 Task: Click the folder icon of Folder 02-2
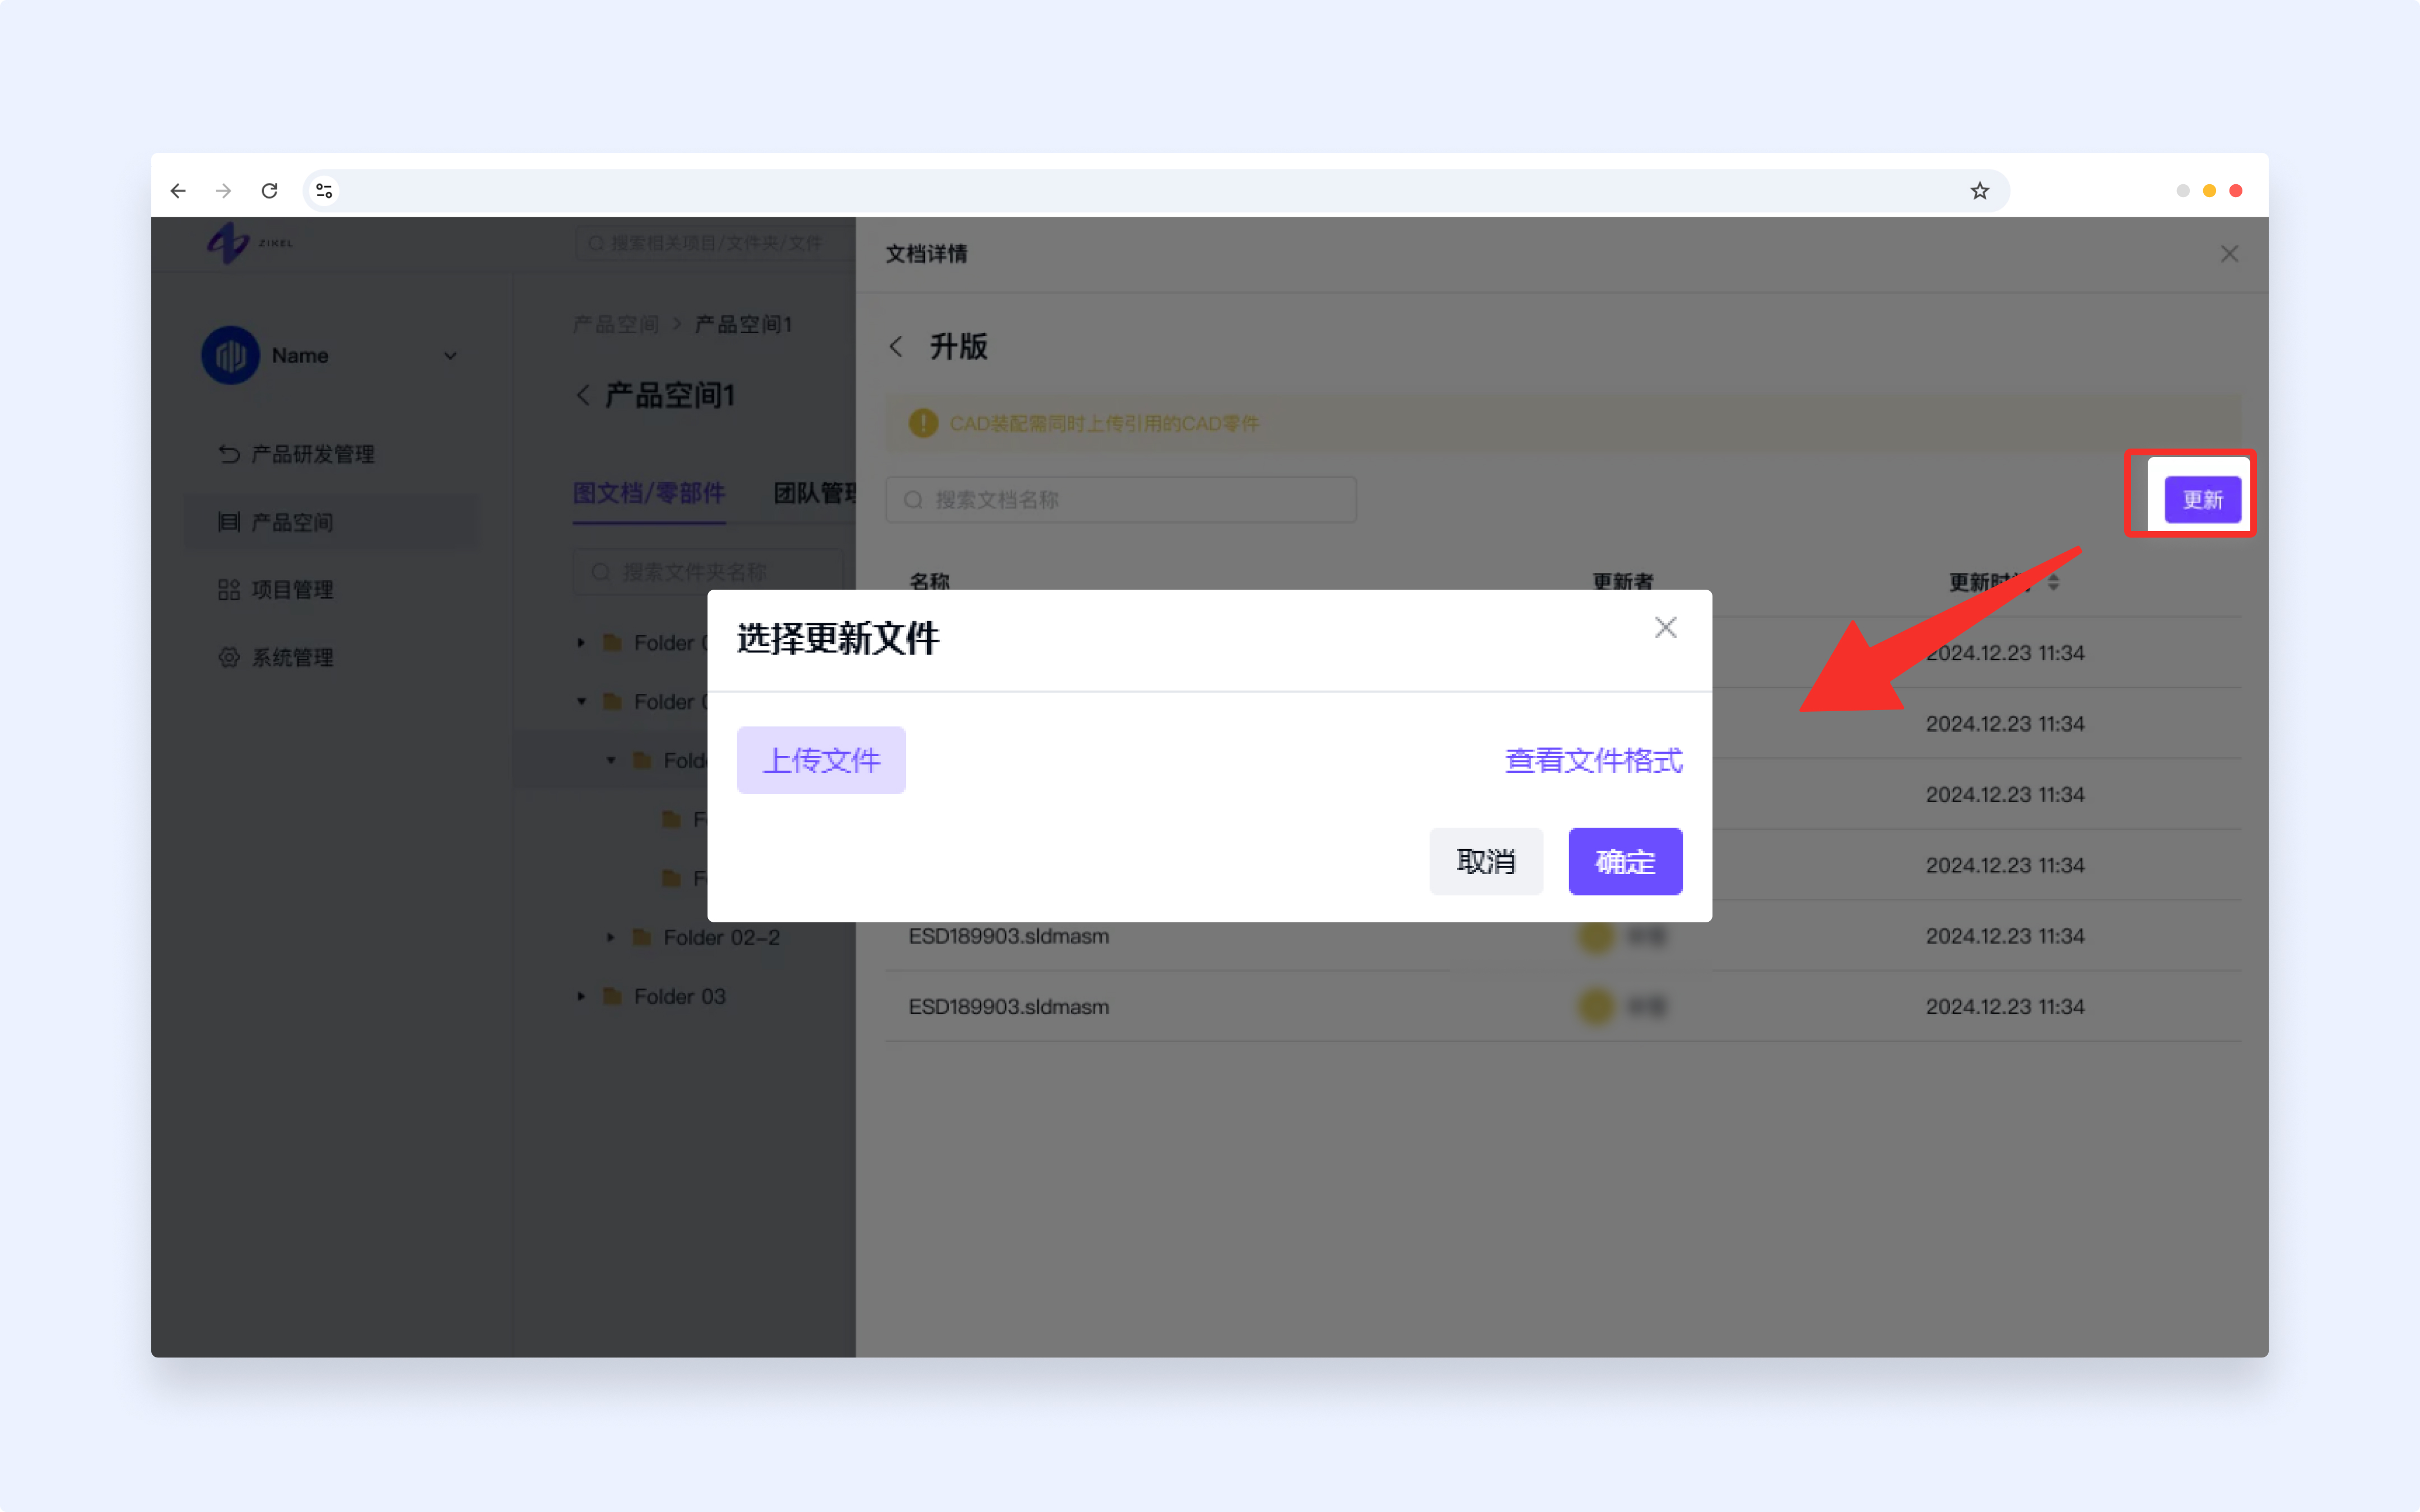642,938
